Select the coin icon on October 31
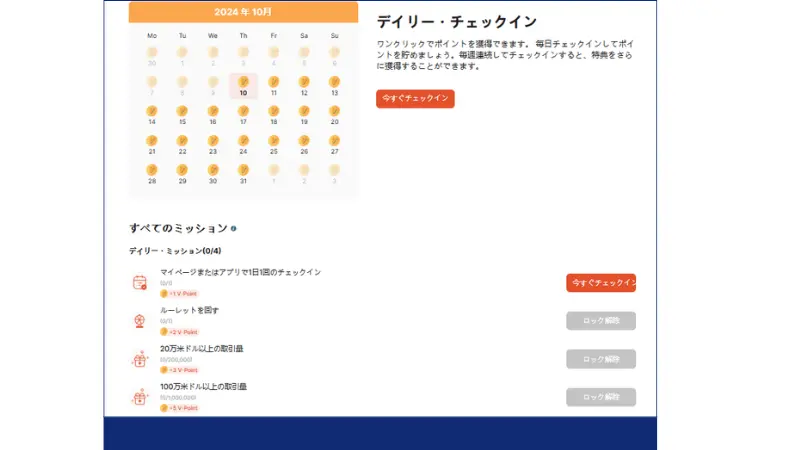Image resolution: width=800 pixels, height=450 pixels. (243, 170)
